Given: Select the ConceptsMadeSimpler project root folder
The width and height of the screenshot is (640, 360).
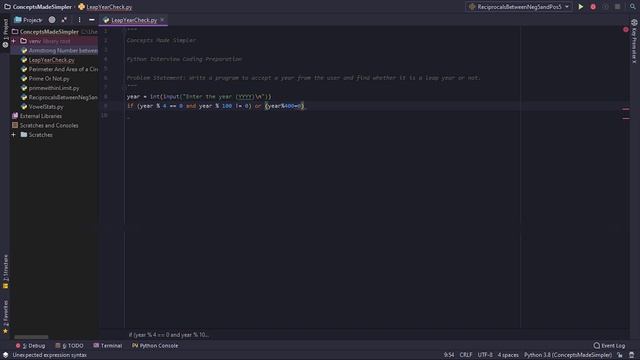Looking at the screenshot, I should (49, 31).
